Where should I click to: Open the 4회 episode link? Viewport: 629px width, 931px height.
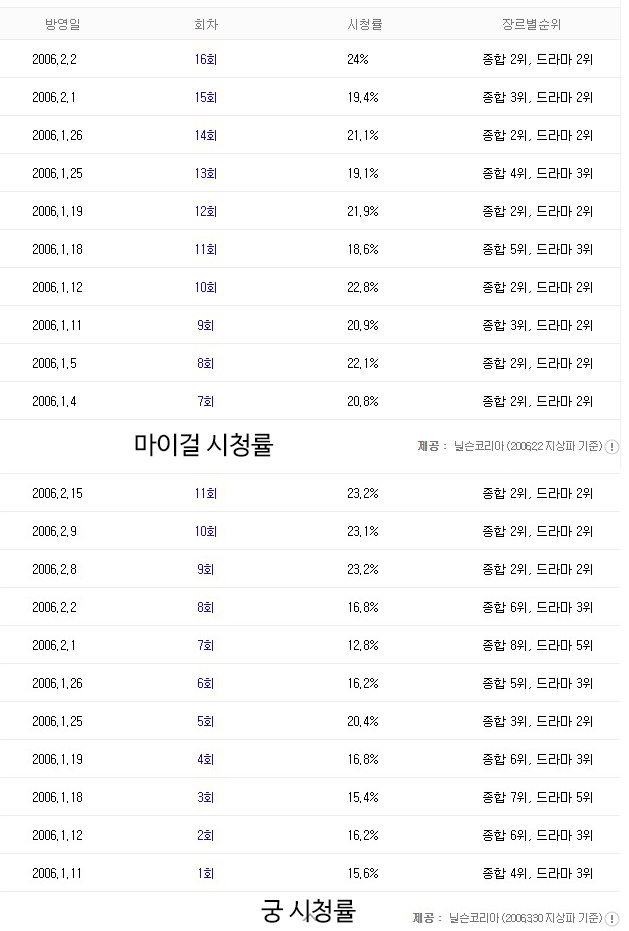click(206, 759)
